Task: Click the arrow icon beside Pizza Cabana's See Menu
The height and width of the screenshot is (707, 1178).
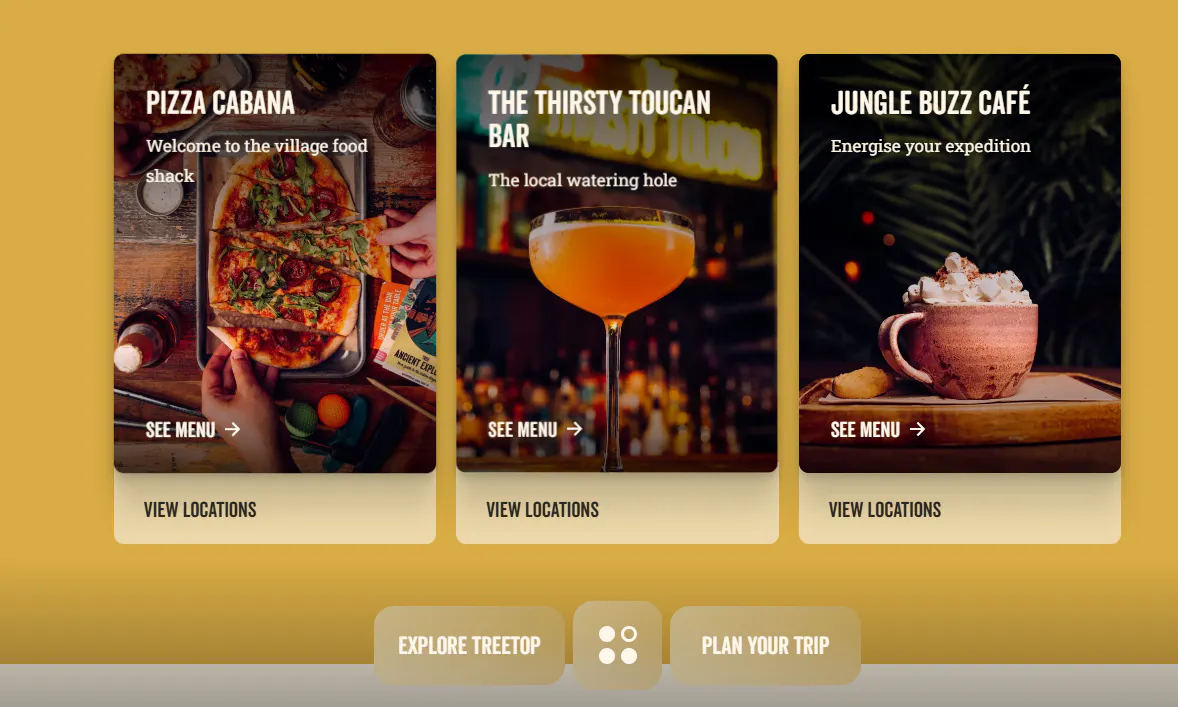Action: (233, 429)
